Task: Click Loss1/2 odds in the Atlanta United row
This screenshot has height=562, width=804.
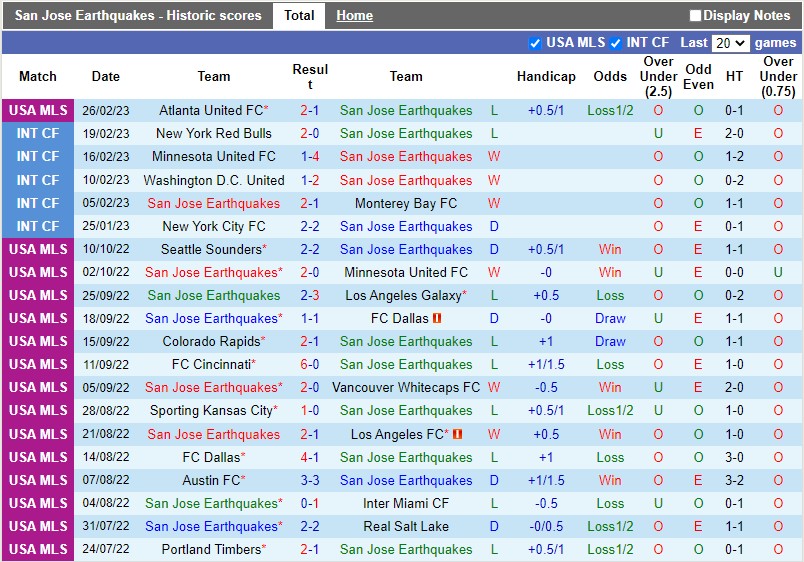Action: click(x=610, y=110)
